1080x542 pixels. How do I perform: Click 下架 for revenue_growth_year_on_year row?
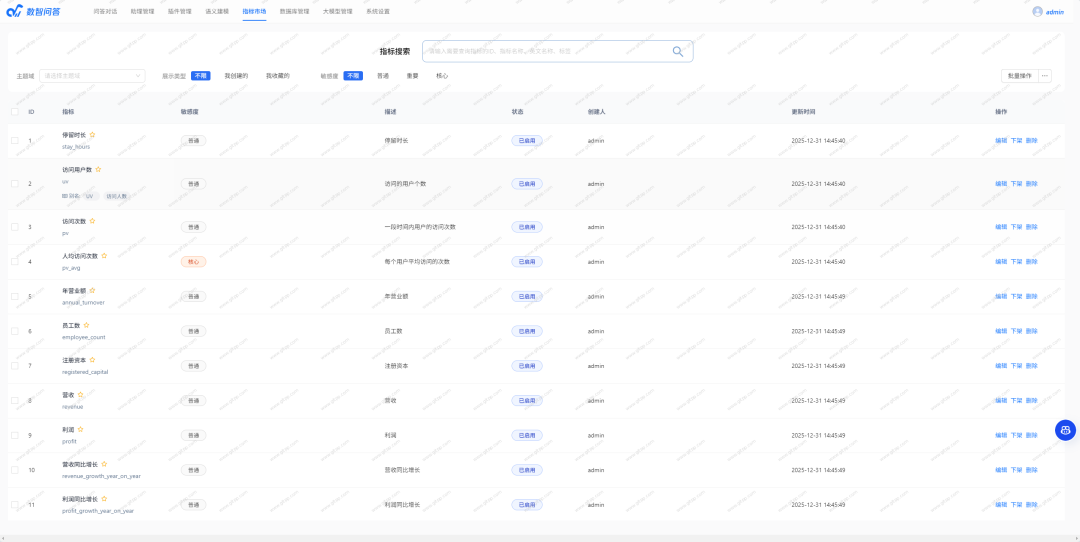point(1016,470)
